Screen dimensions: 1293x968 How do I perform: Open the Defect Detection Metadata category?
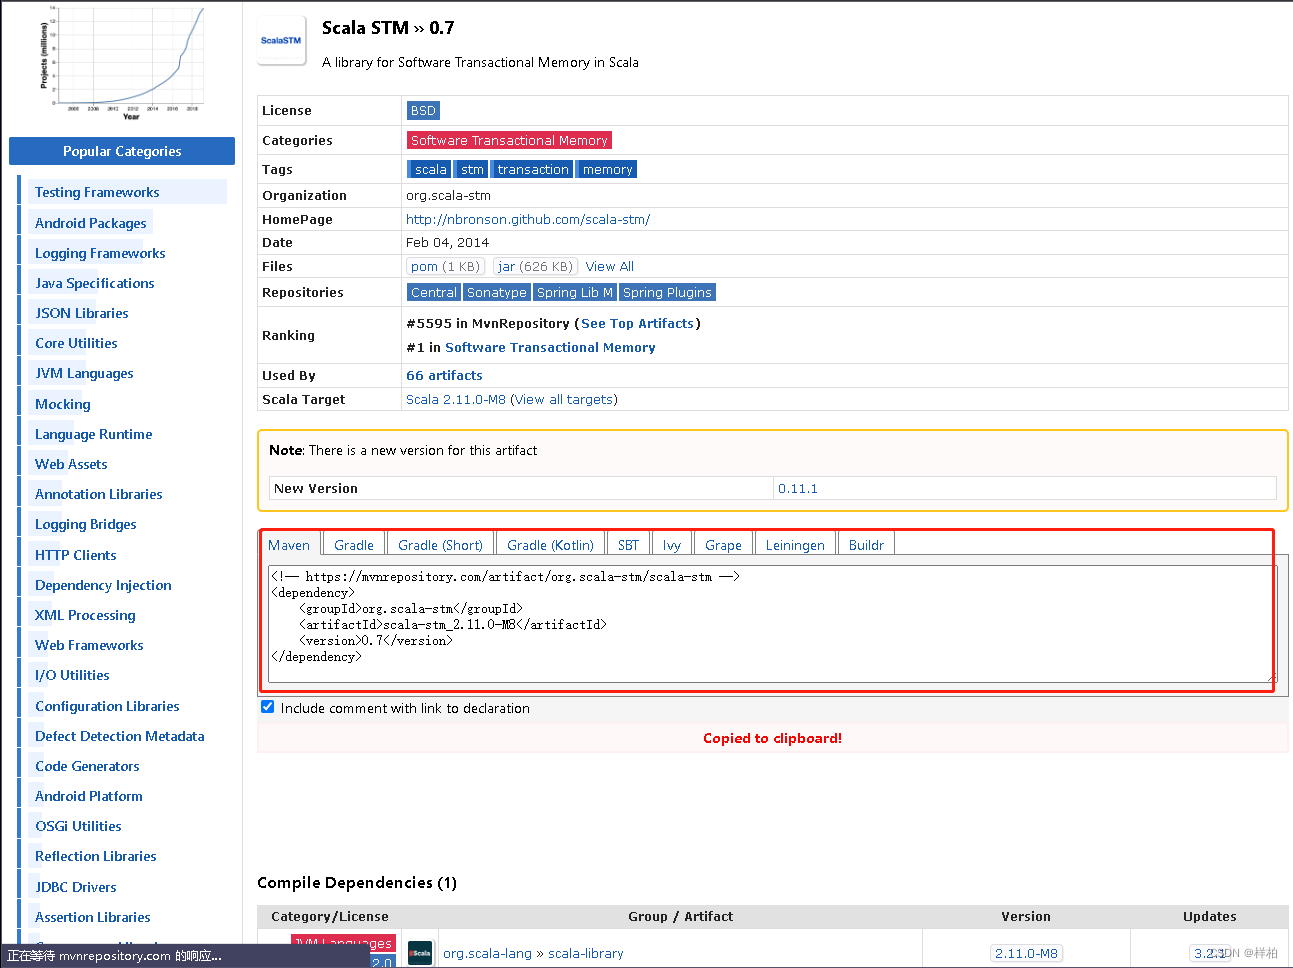[x=120, y=737]
